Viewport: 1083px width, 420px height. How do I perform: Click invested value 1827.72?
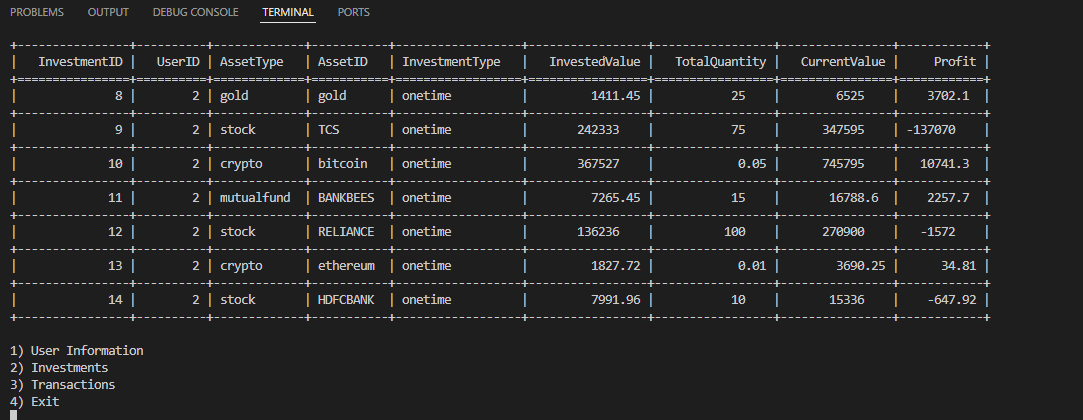(615, 265)
